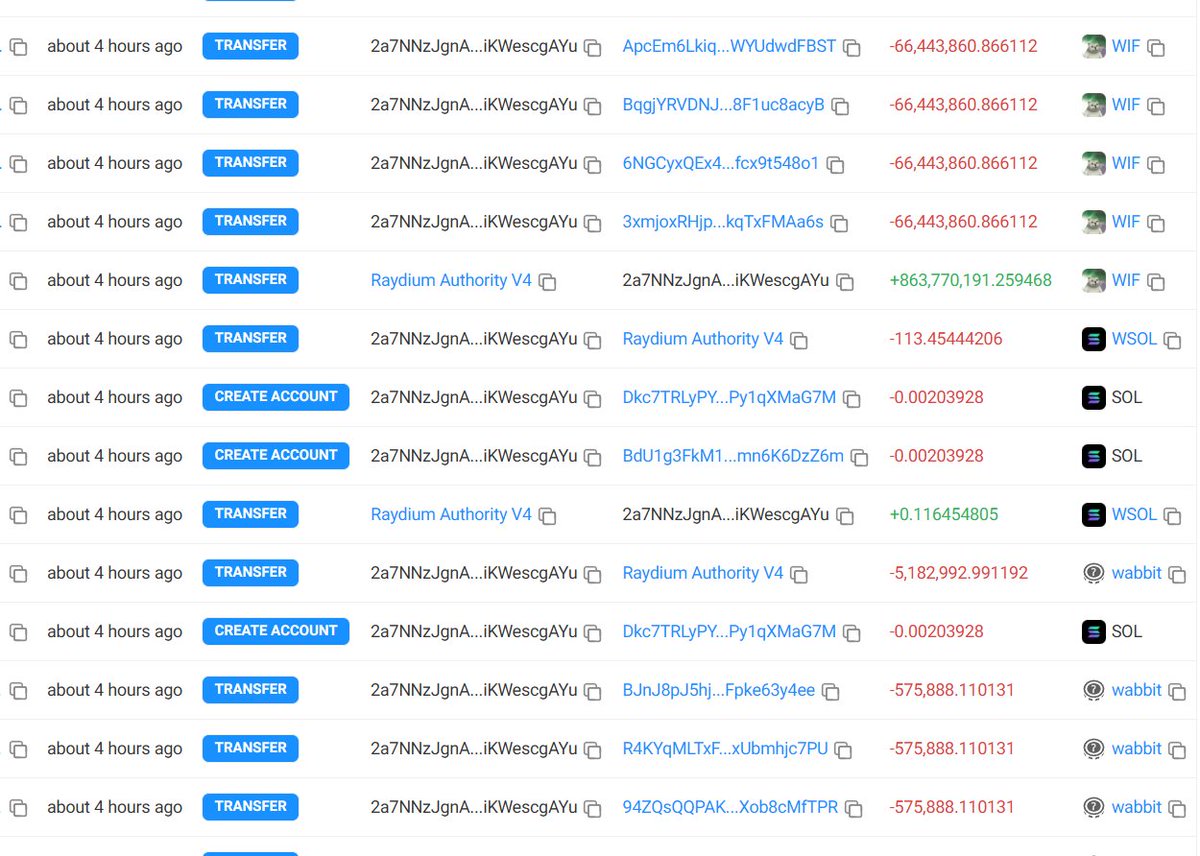Screen dimensions: 1200x856
Task: Open the BJnJ8pJ5hj...Fpke63y4ee account page
Action: 719,690
